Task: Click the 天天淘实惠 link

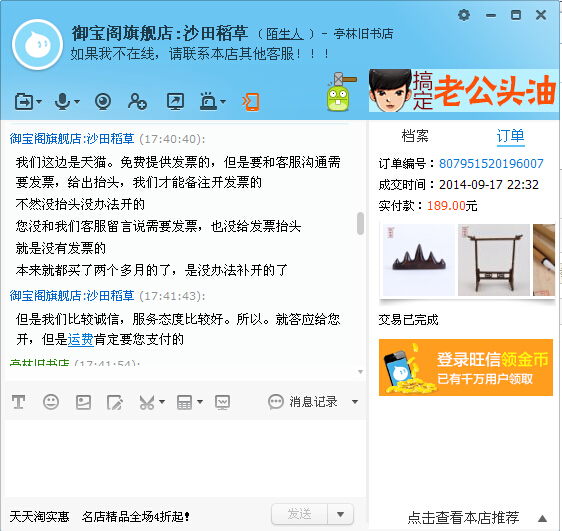Action: tap(39, 516)
